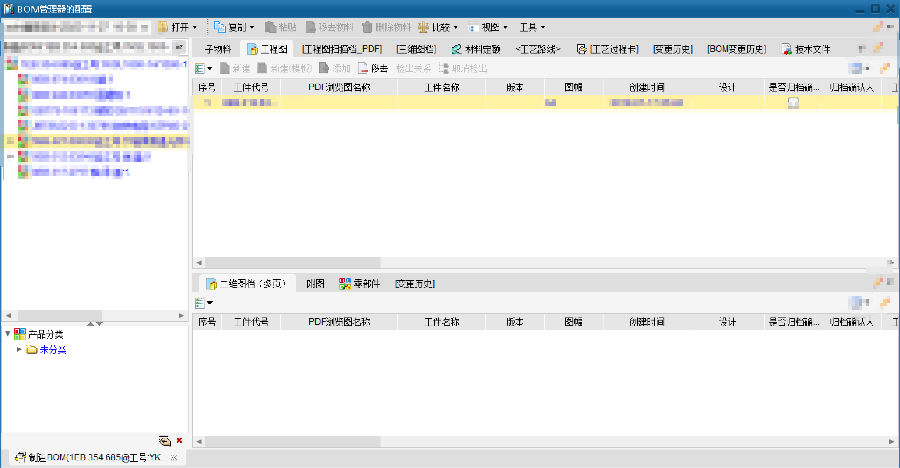This screenshot has width=900, height=468.
Task: Click the 移去物料 toolbar icon
Action: (311, 27)
